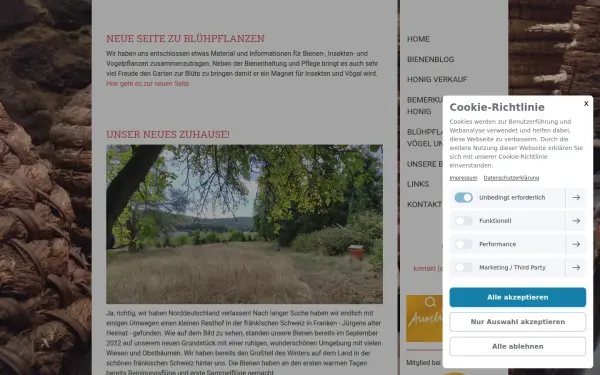The image size is (600, 375).
Task: Go to HOME in the navigation menu
Action: pyautogui.click(x=418, y=39)
